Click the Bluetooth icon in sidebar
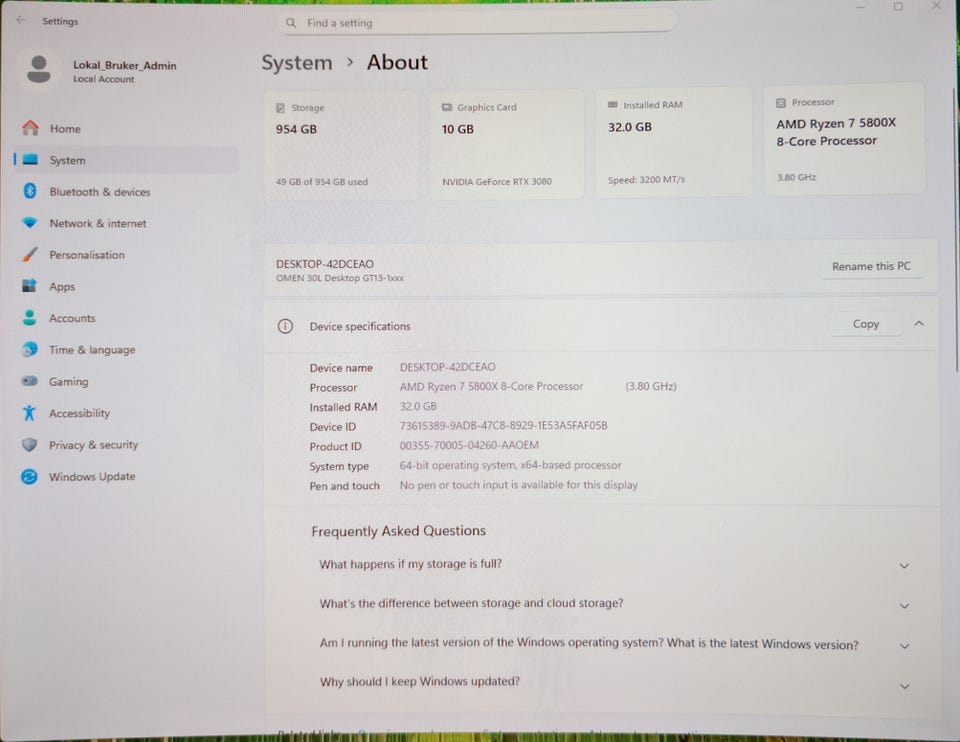Image resolution: width=960 pixels, height=742 pixels. [29, 191]
